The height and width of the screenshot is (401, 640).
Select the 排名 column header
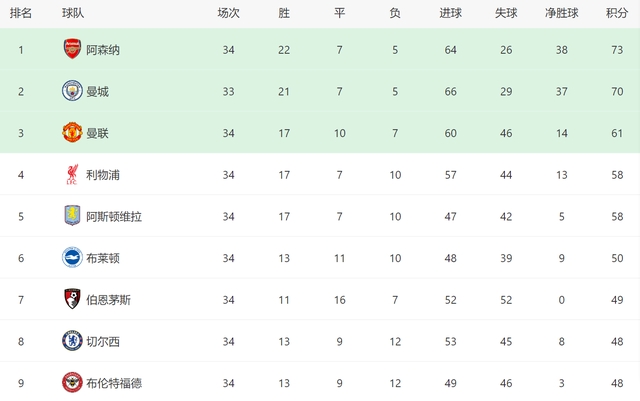click(20, 13)
